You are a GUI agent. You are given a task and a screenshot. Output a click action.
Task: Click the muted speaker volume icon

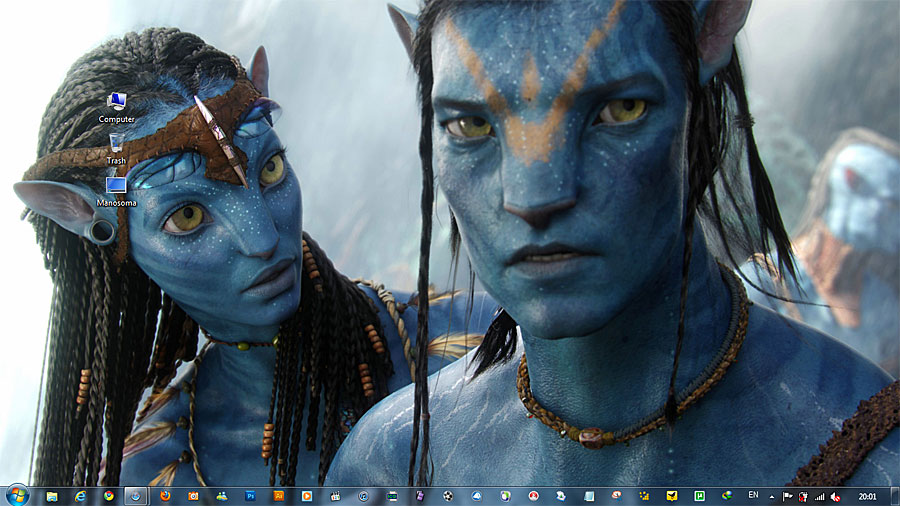836,497
